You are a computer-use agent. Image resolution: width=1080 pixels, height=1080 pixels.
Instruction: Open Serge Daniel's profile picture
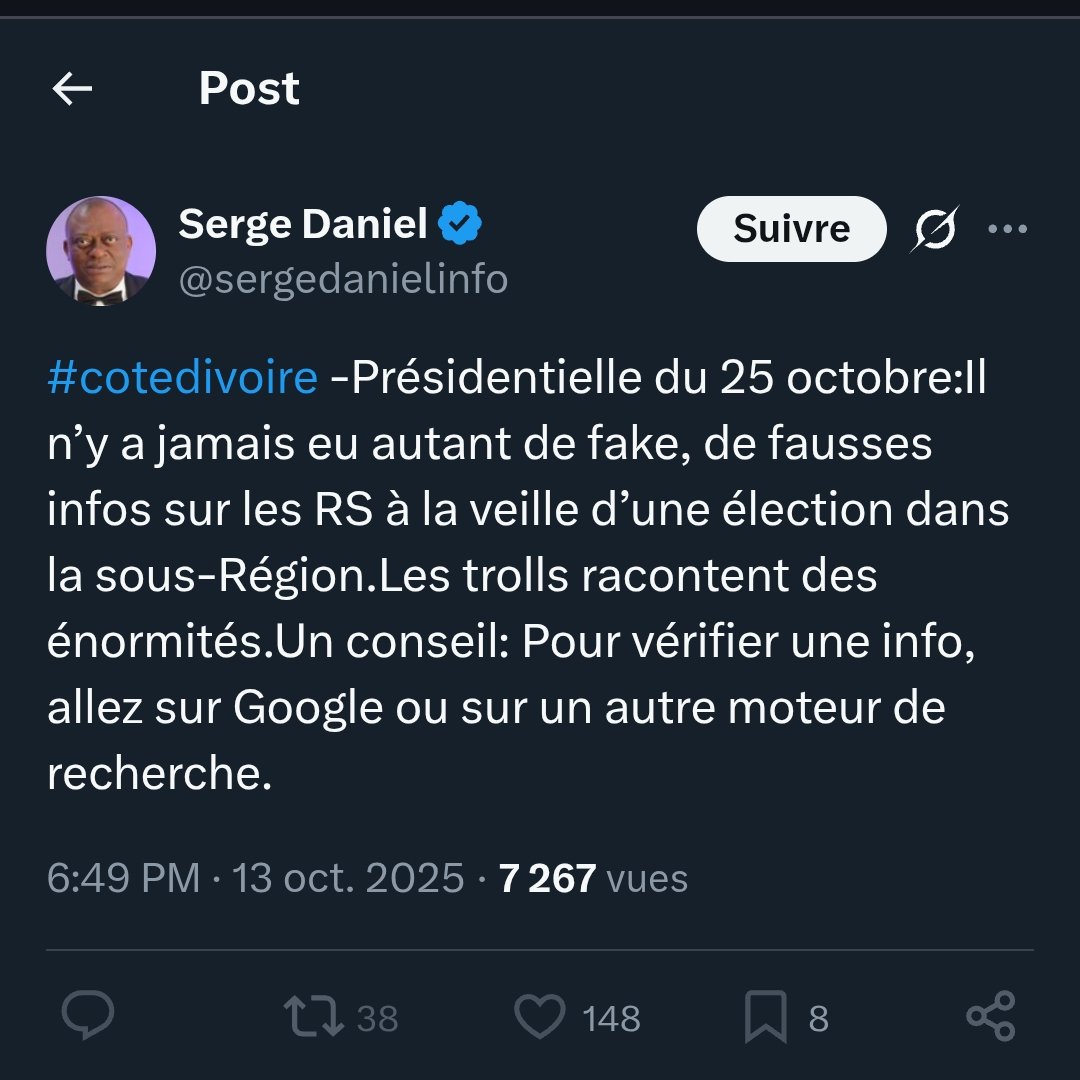point(101,251)
